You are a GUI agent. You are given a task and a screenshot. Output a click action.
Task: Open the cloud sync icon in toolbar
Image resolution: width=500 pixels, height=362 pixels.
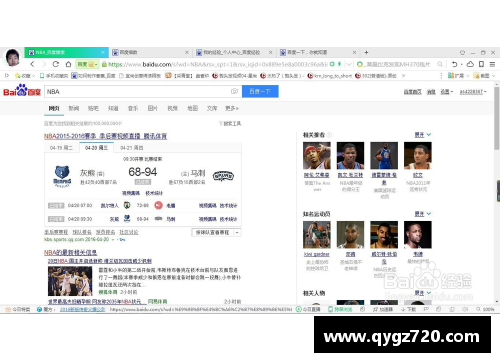[470, 64]
